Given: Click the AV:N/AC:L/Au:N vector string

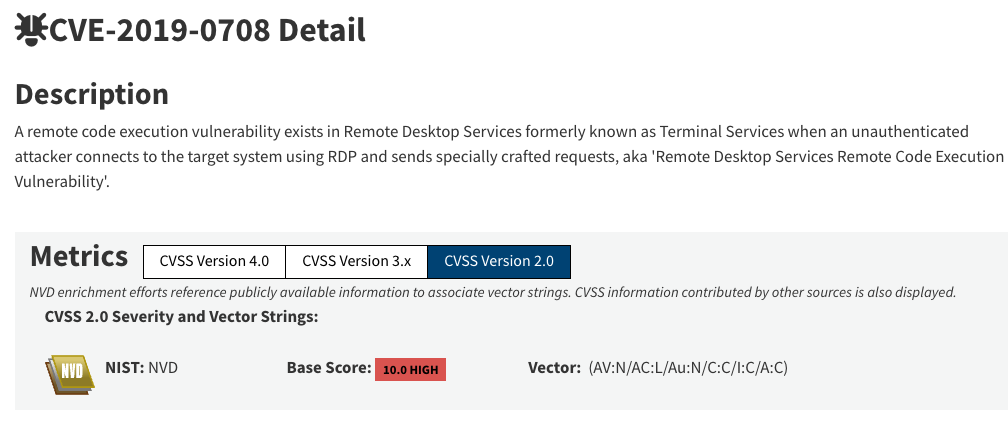Looking at the screenshot, I should coord(688,368).
